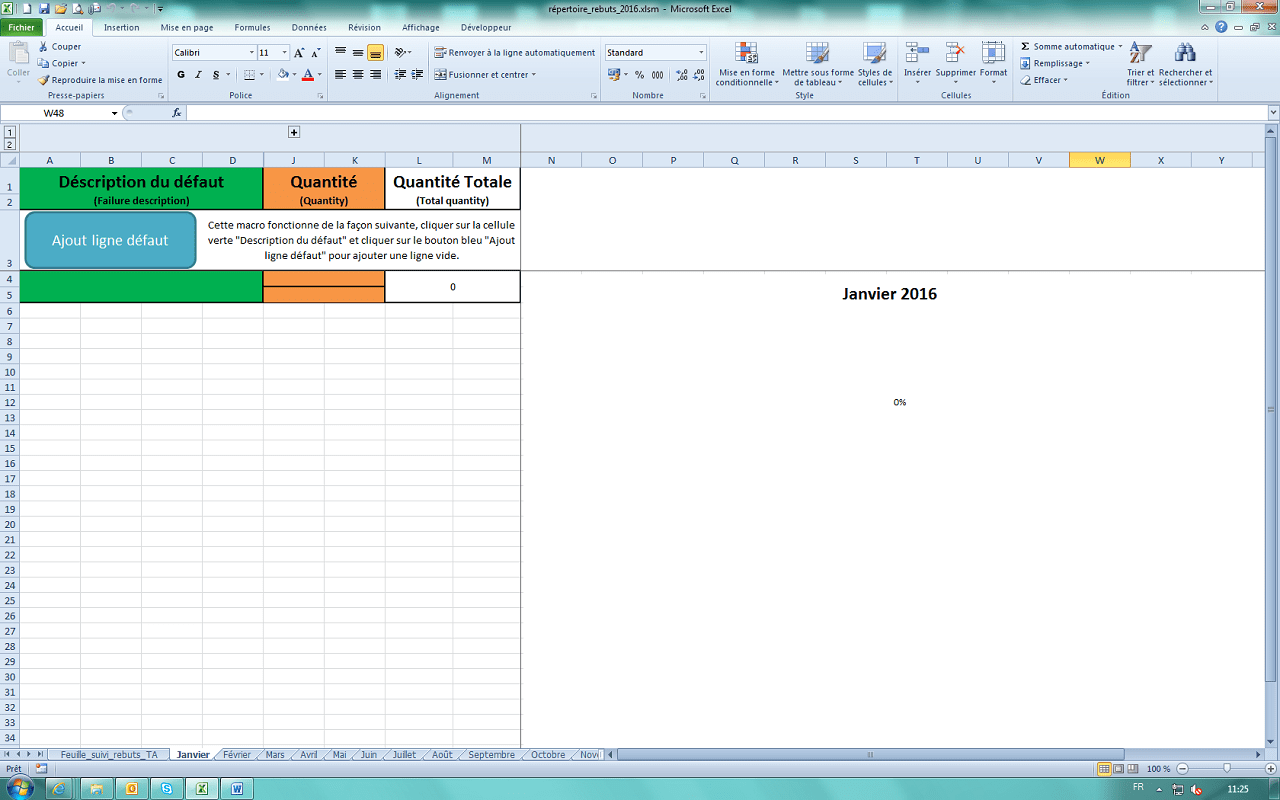
Task: Click in the formula bar
Action: pos(726,113)
